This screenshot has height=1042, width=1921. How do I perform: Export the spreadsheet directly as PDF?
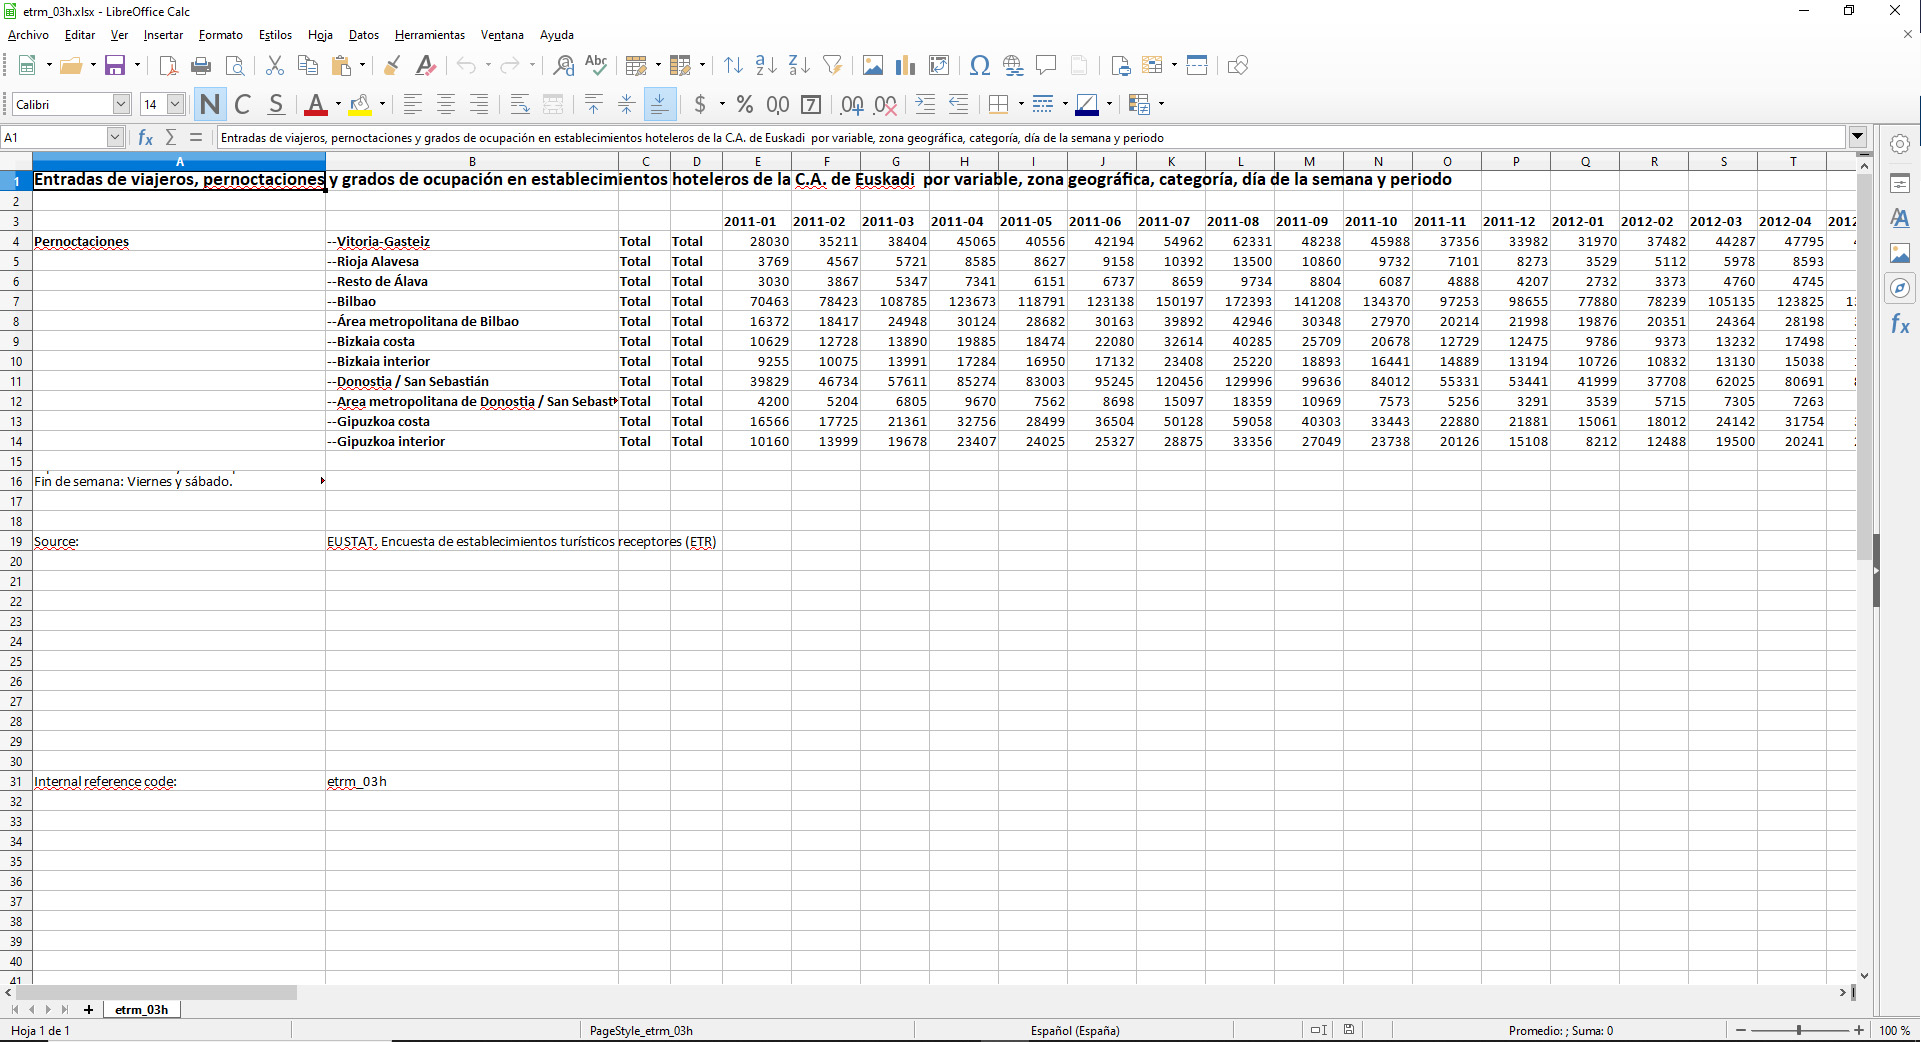[168, 65]
